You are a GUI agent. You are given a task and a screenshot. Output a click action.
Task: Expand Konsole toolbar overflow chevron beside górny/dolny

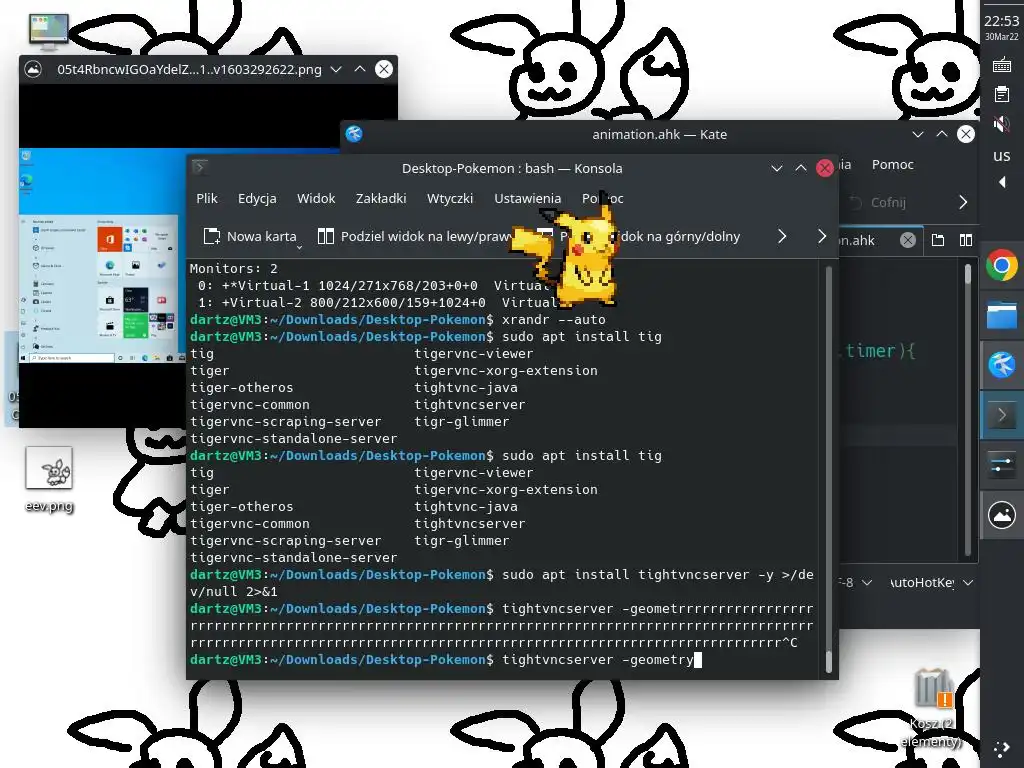782,236
